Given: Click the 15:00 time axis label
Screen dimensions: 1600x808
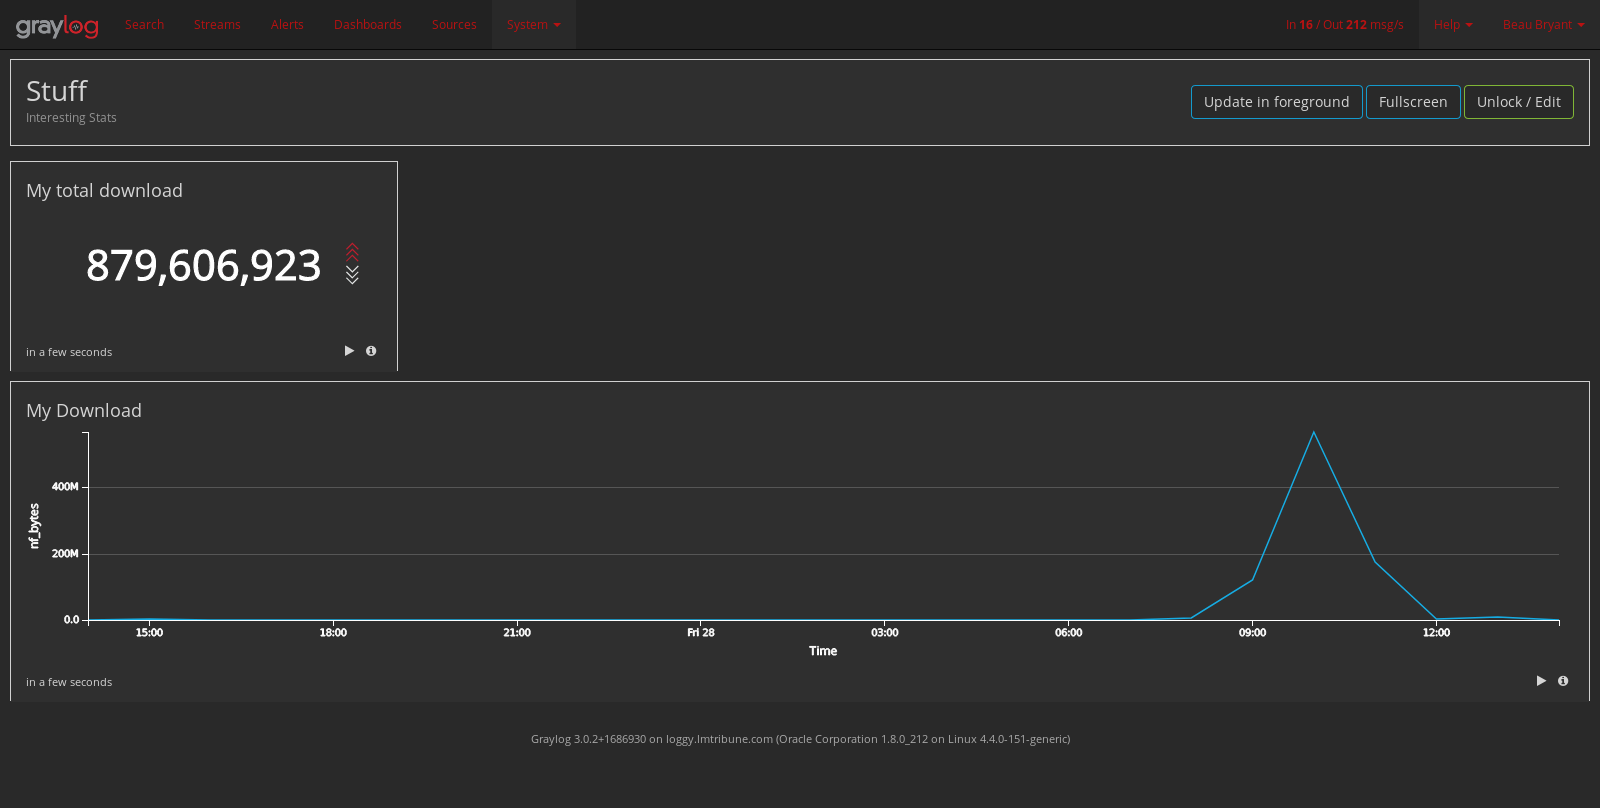Looking at the screenshot, I should [x=149, y=633].
